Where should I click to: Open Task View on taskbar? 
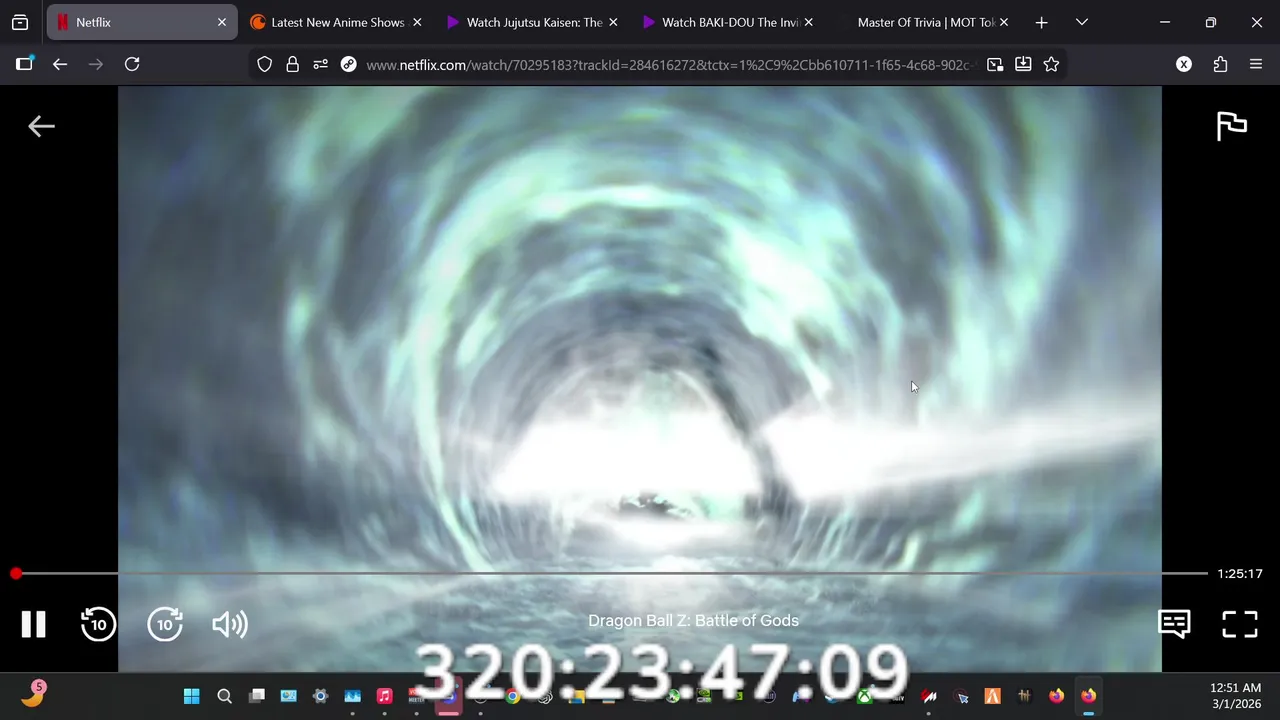(x=257, y=696)
